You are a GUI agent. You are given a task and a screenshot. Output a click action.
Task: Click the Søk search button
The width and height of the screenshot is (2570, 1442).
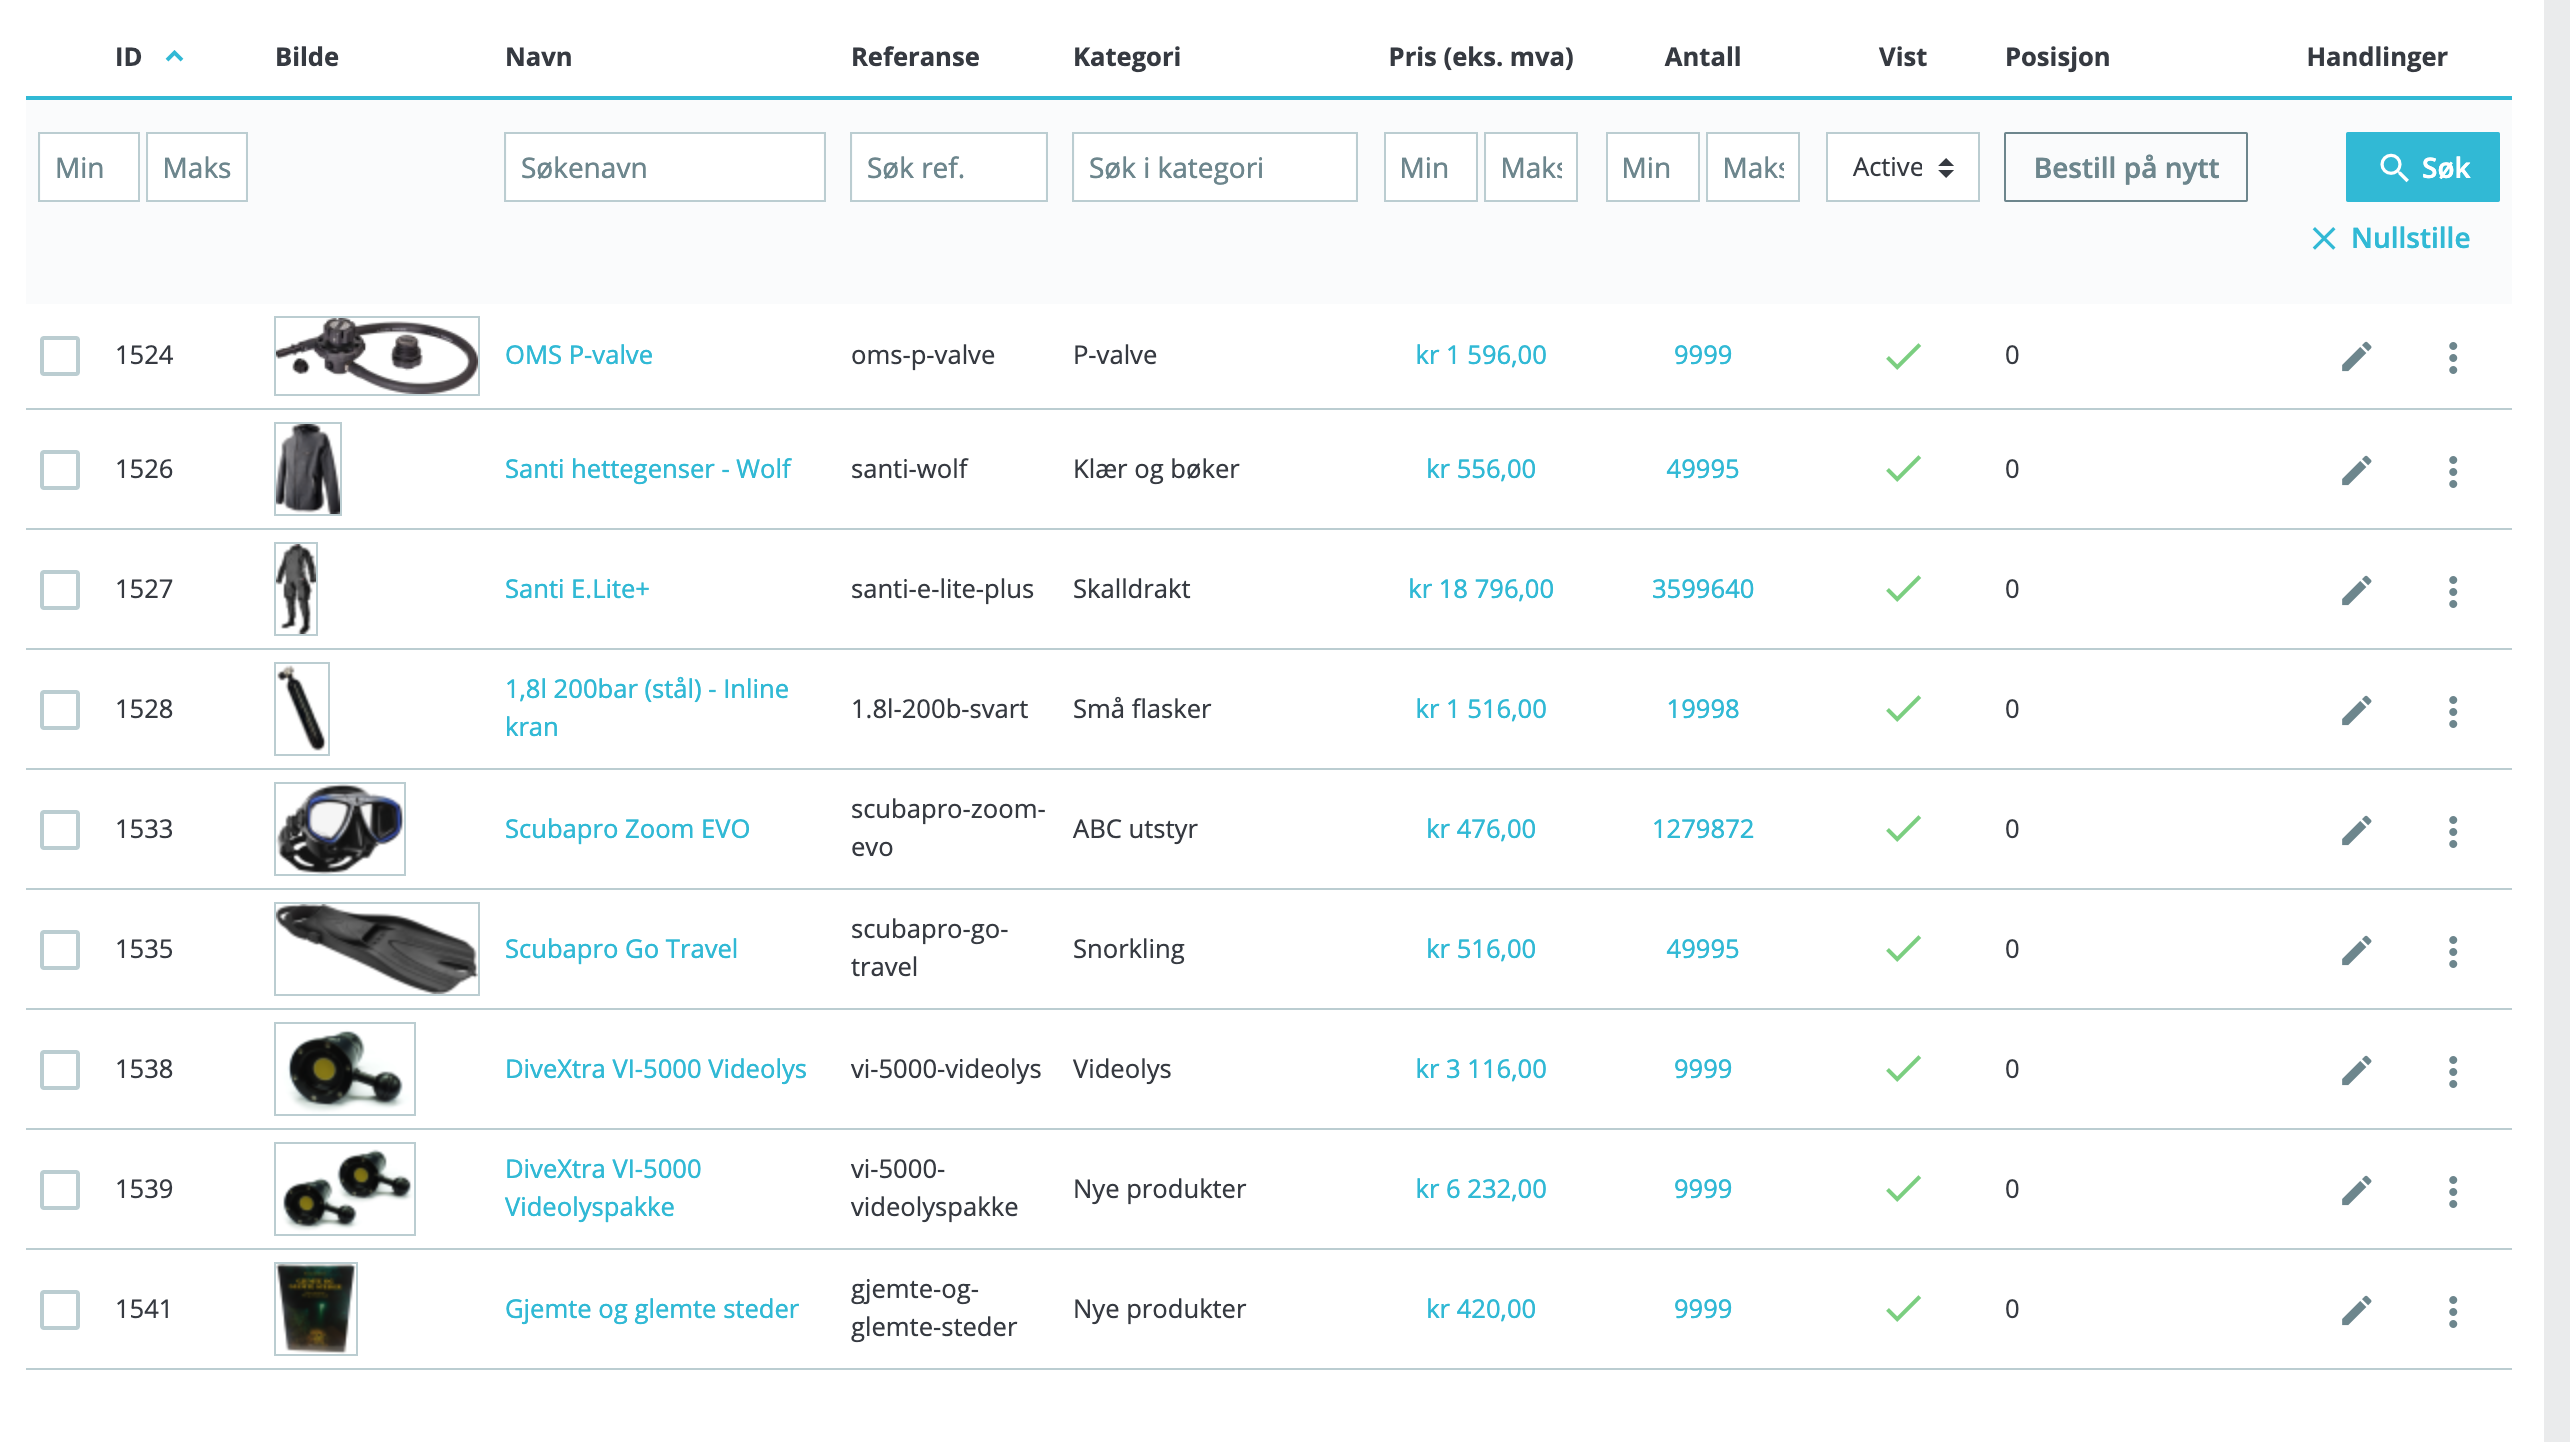pos(2422,167)
